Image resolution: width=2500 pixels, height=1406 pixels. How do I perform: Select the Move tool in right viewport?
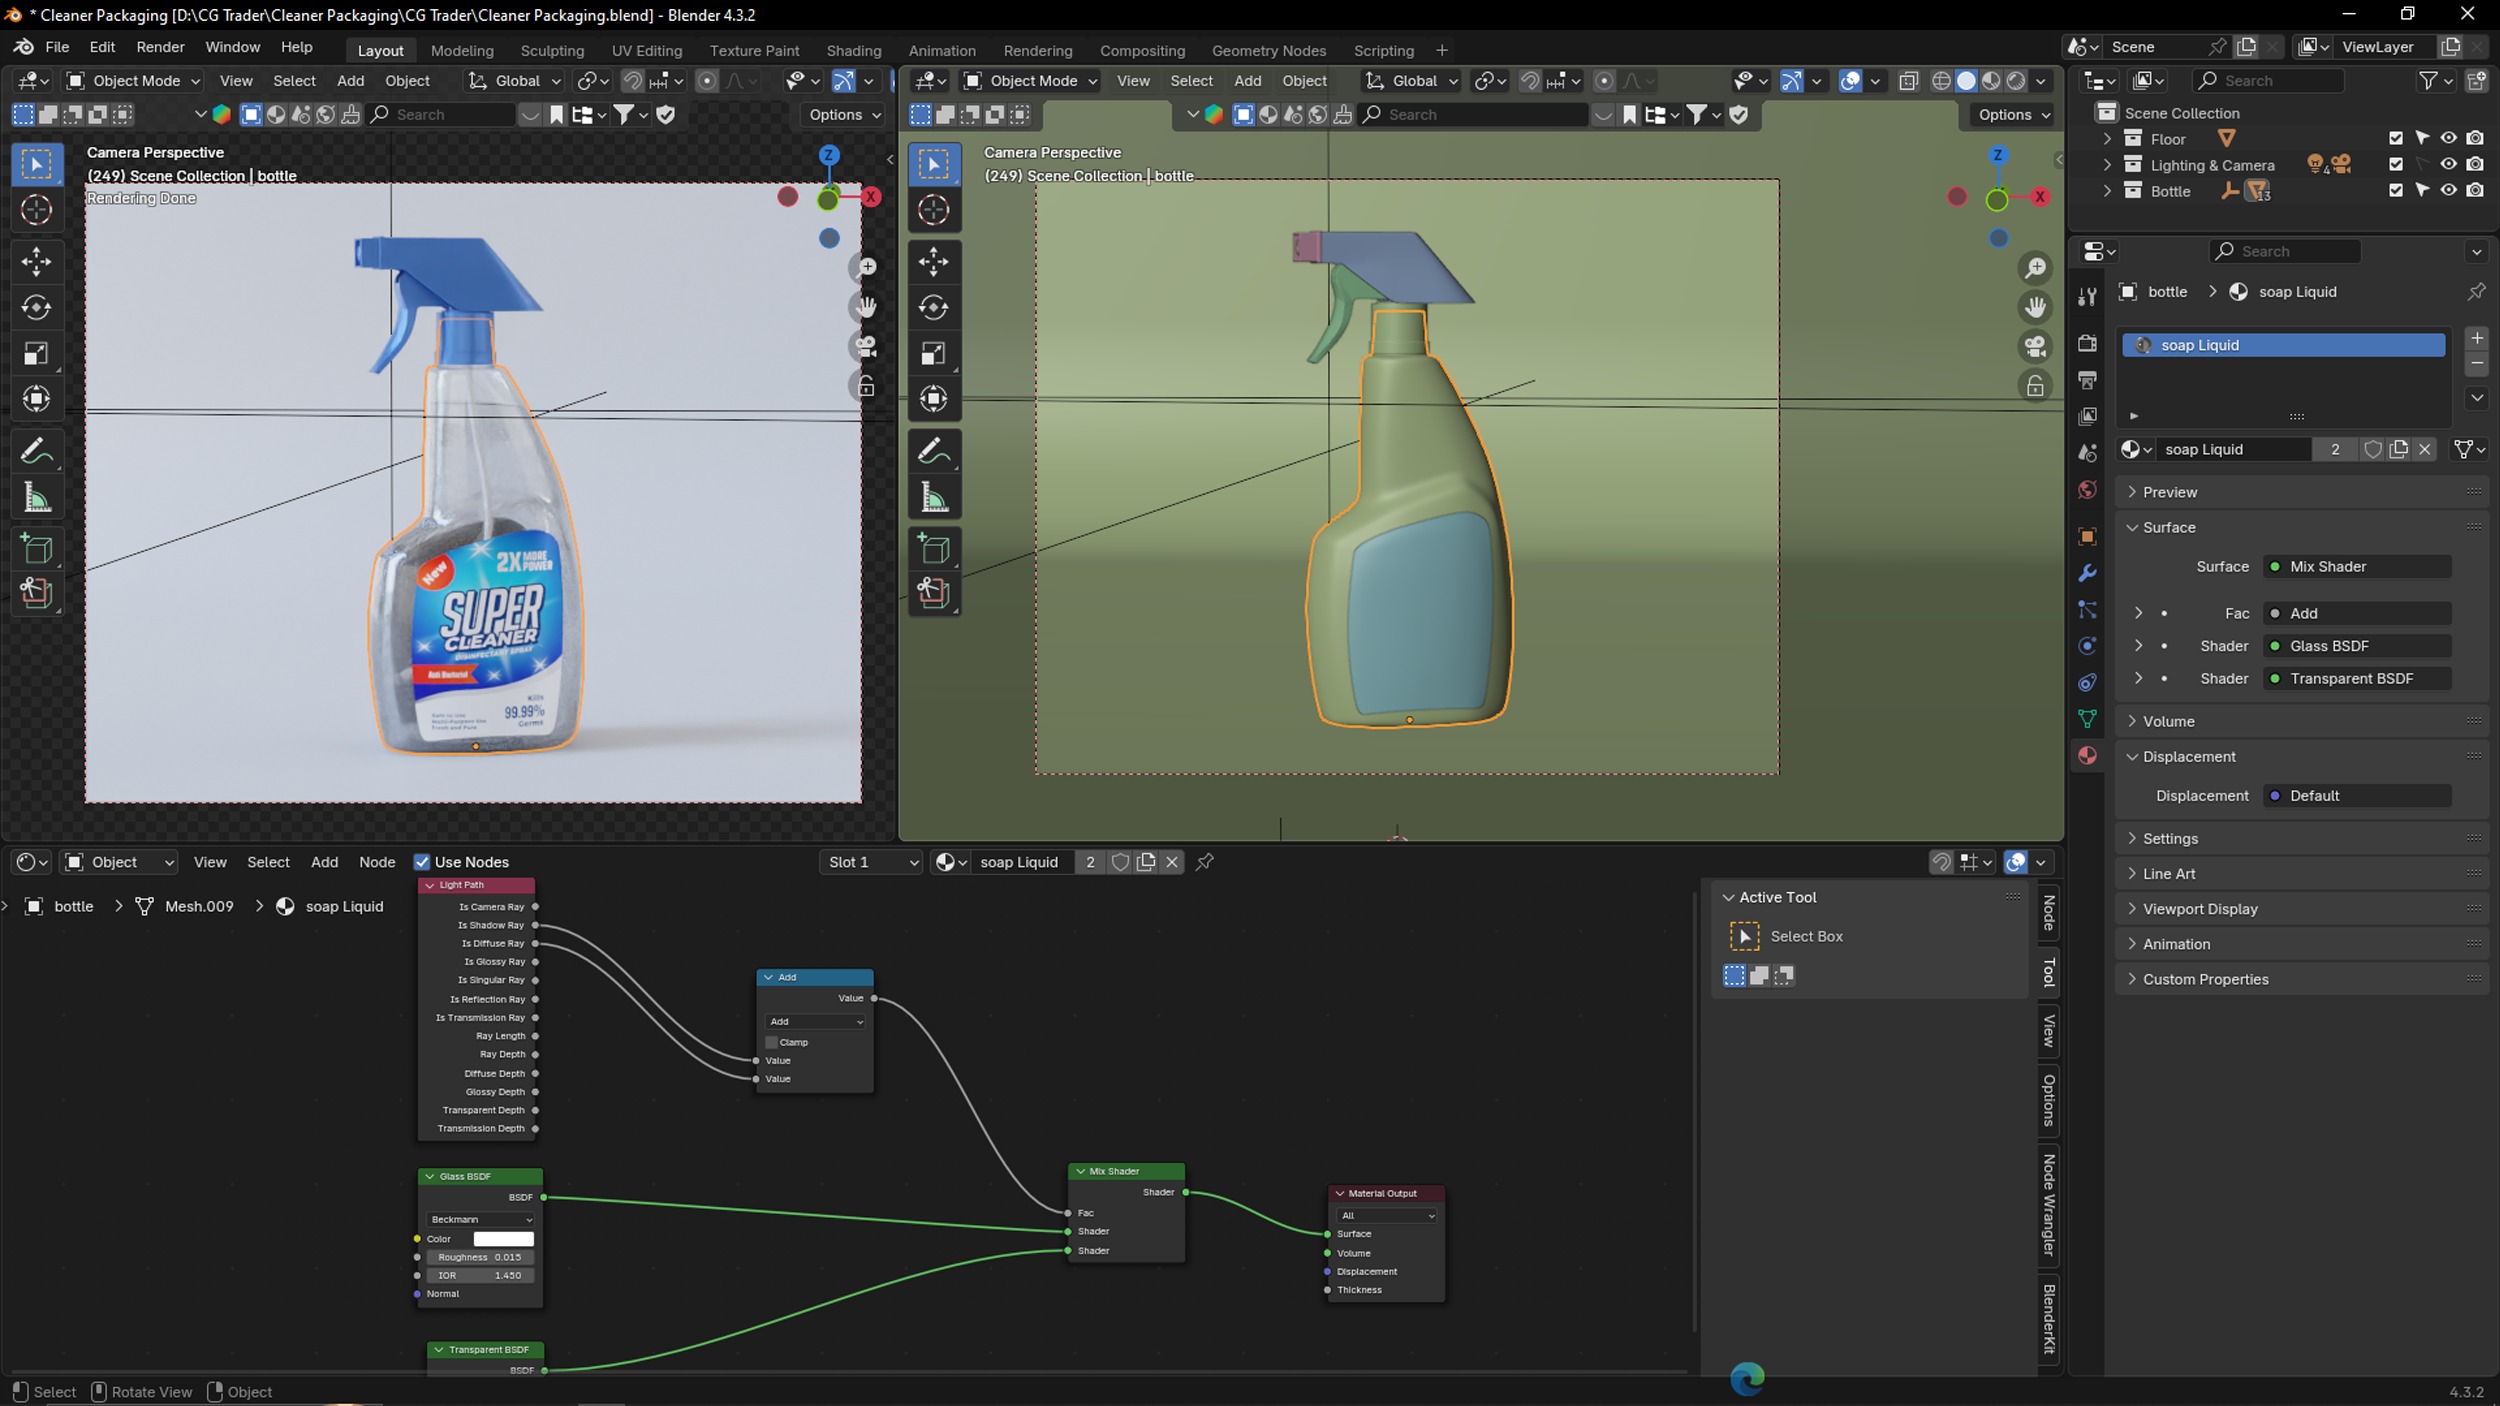click(934, 262)
